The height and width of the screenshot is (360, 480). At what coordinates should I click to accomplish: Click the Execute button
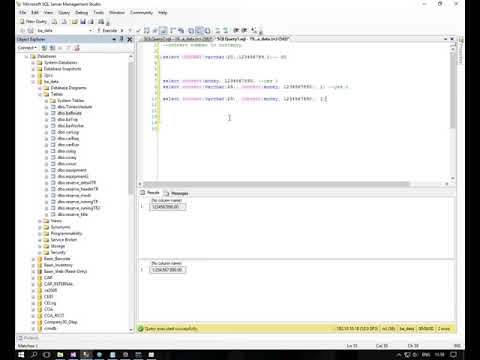[x=107, y=30]
